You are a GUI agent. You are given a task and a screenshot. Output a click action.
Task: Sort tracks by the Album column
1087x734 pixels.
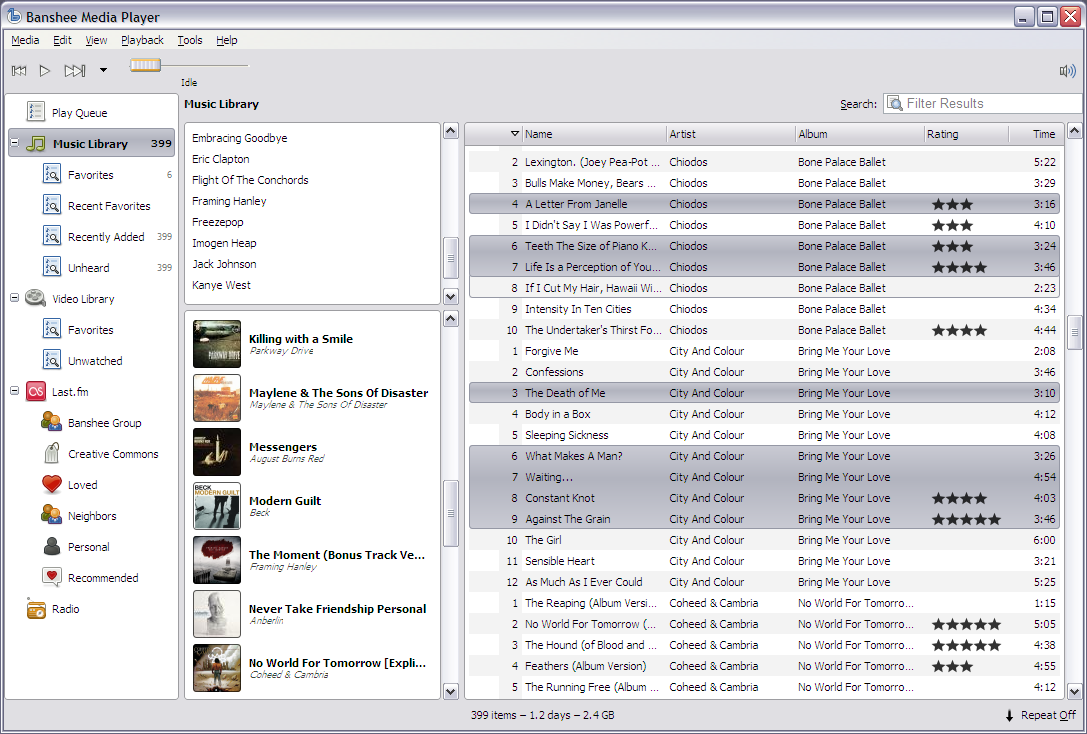[x=860, y=134]
